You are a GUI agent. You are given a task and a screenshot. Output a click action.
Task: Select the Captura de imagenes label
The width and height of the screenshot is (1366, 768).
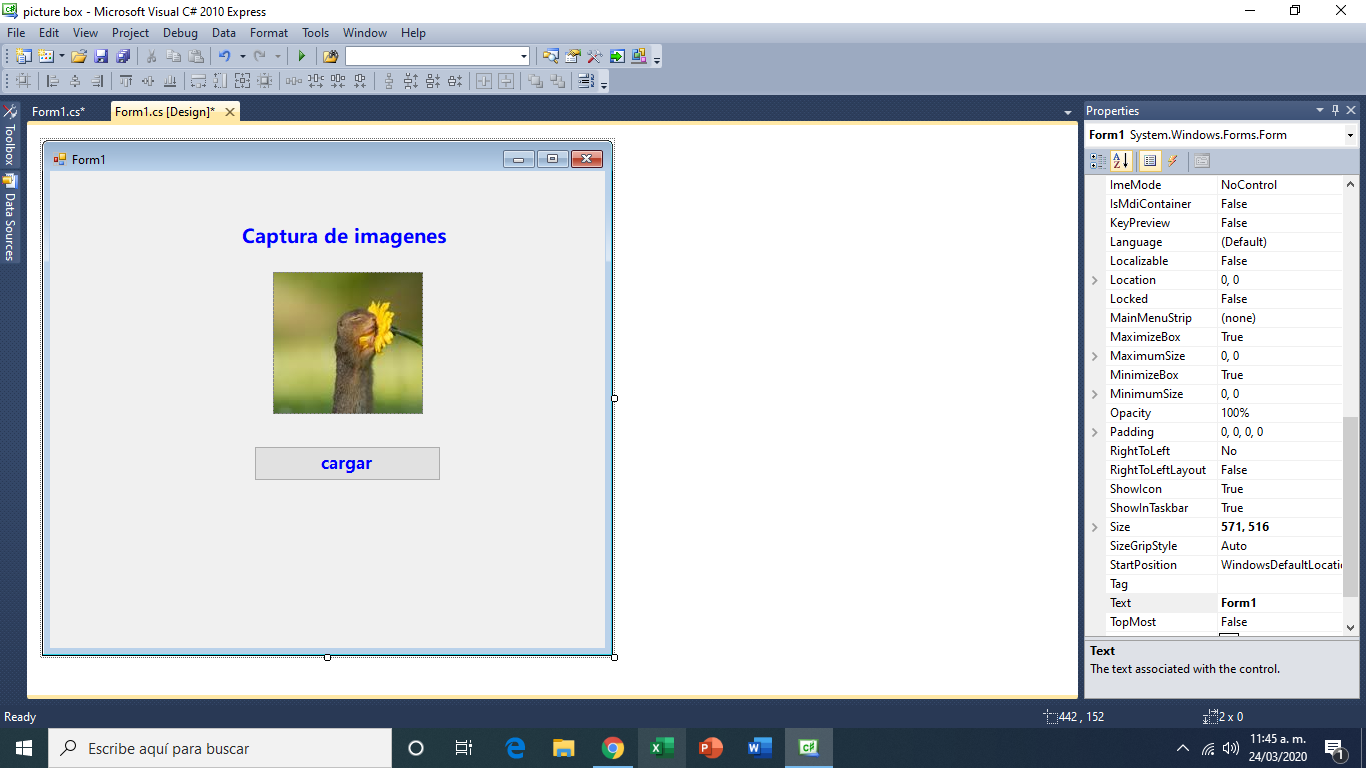[x=344, y=236]
